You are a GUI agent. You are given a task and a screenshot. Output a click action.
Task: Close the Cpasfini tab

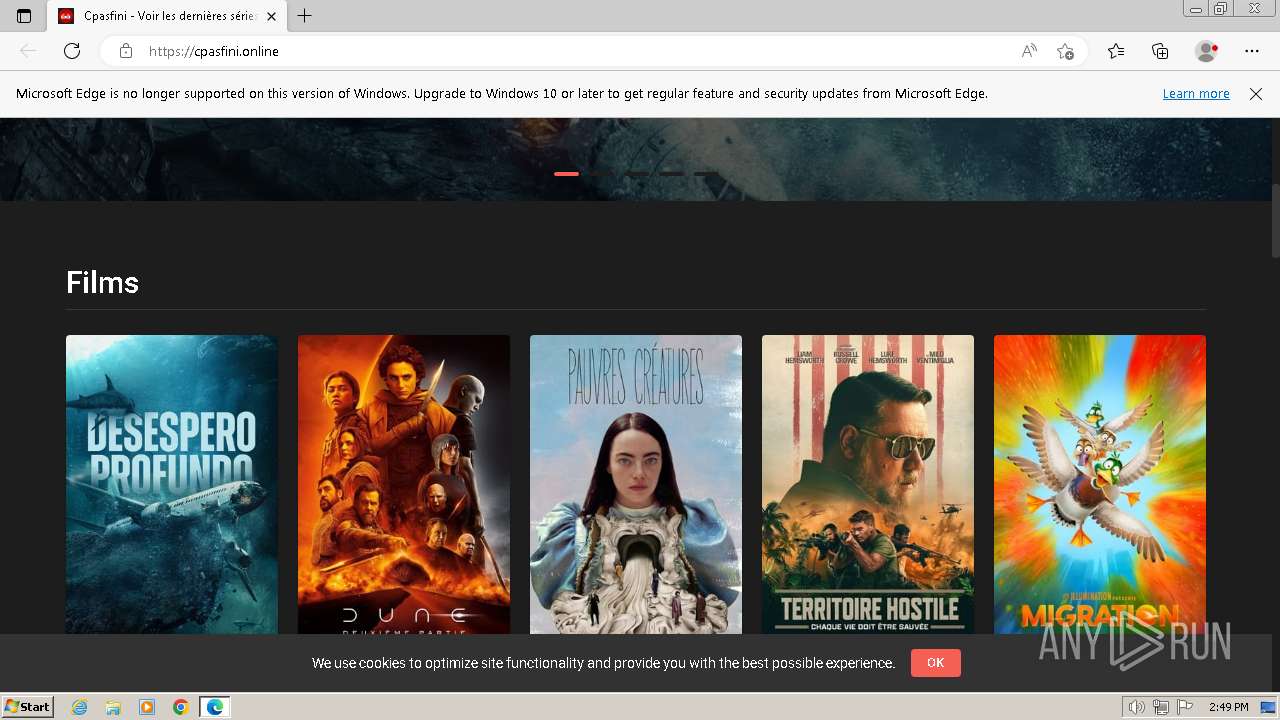tap(271, 16)
